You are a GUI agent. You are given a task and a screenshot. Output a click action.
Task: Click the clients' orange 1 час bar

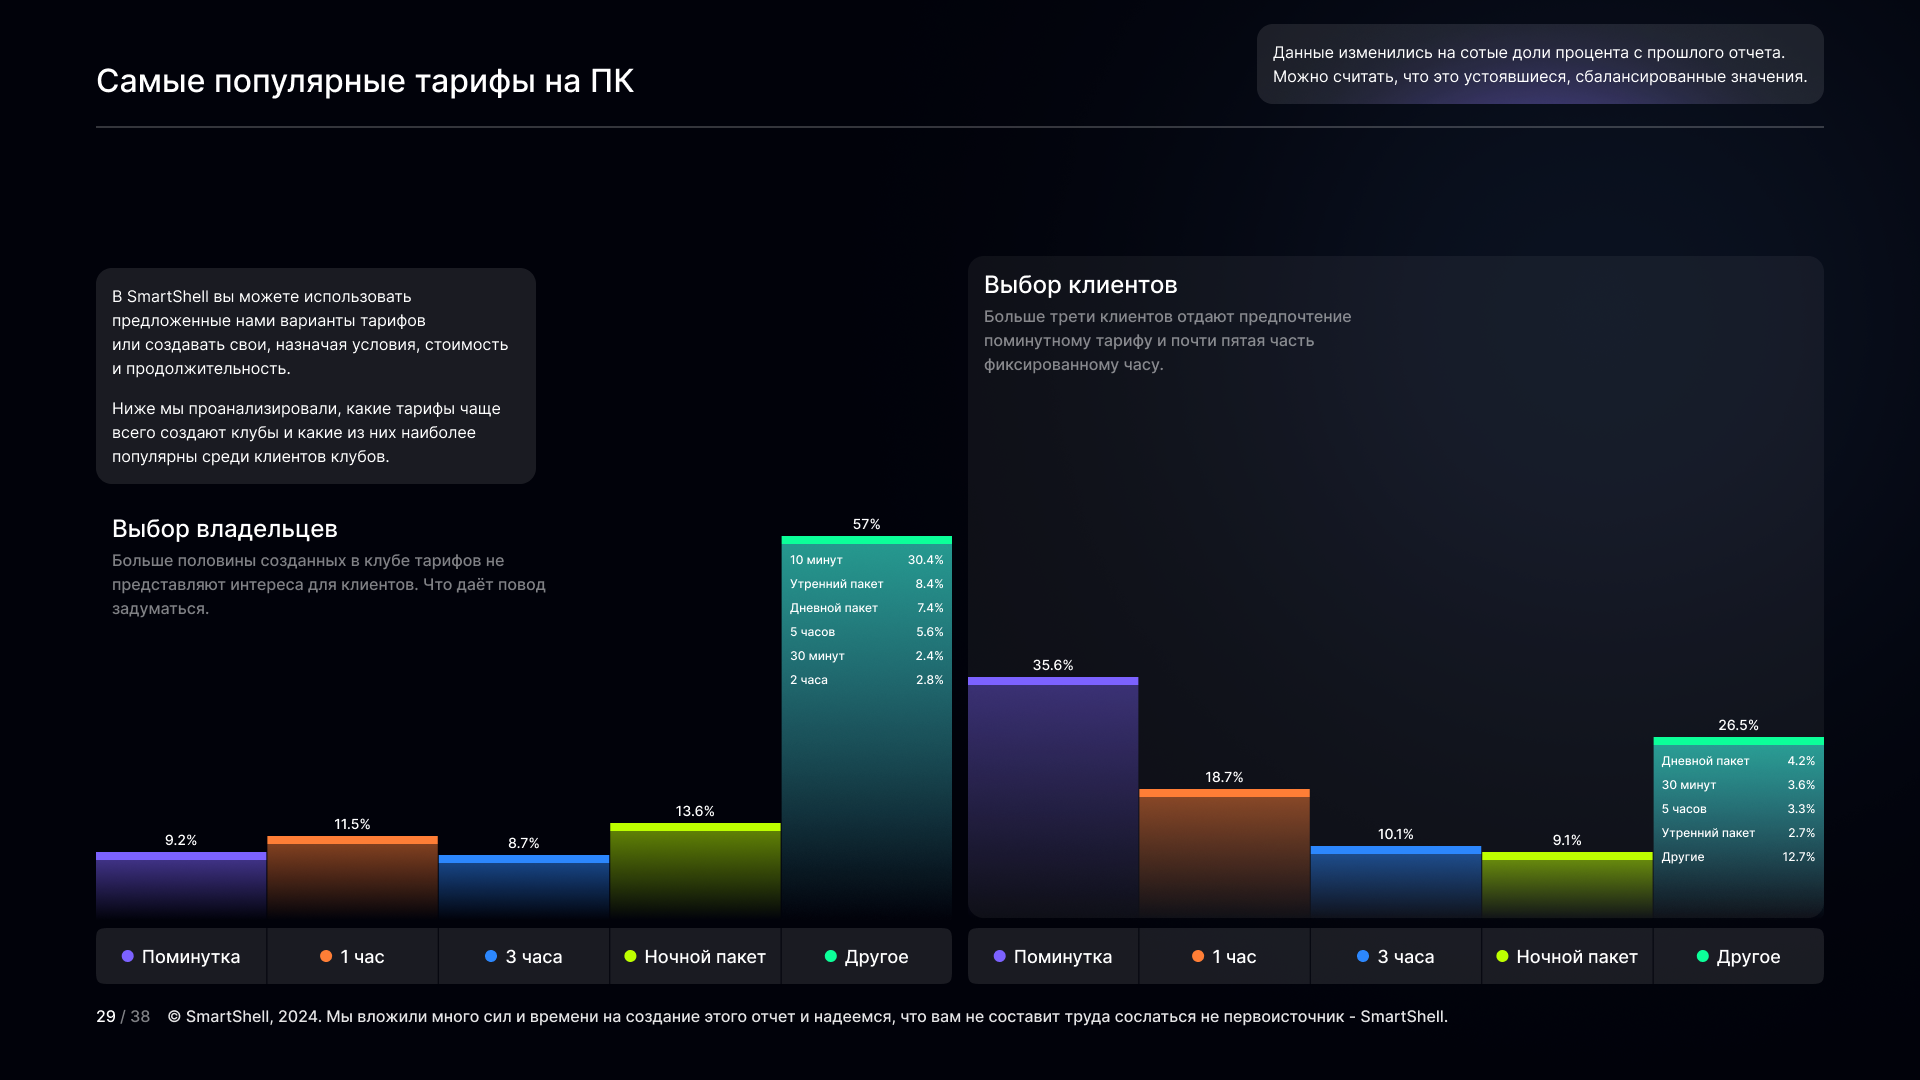1224,853
